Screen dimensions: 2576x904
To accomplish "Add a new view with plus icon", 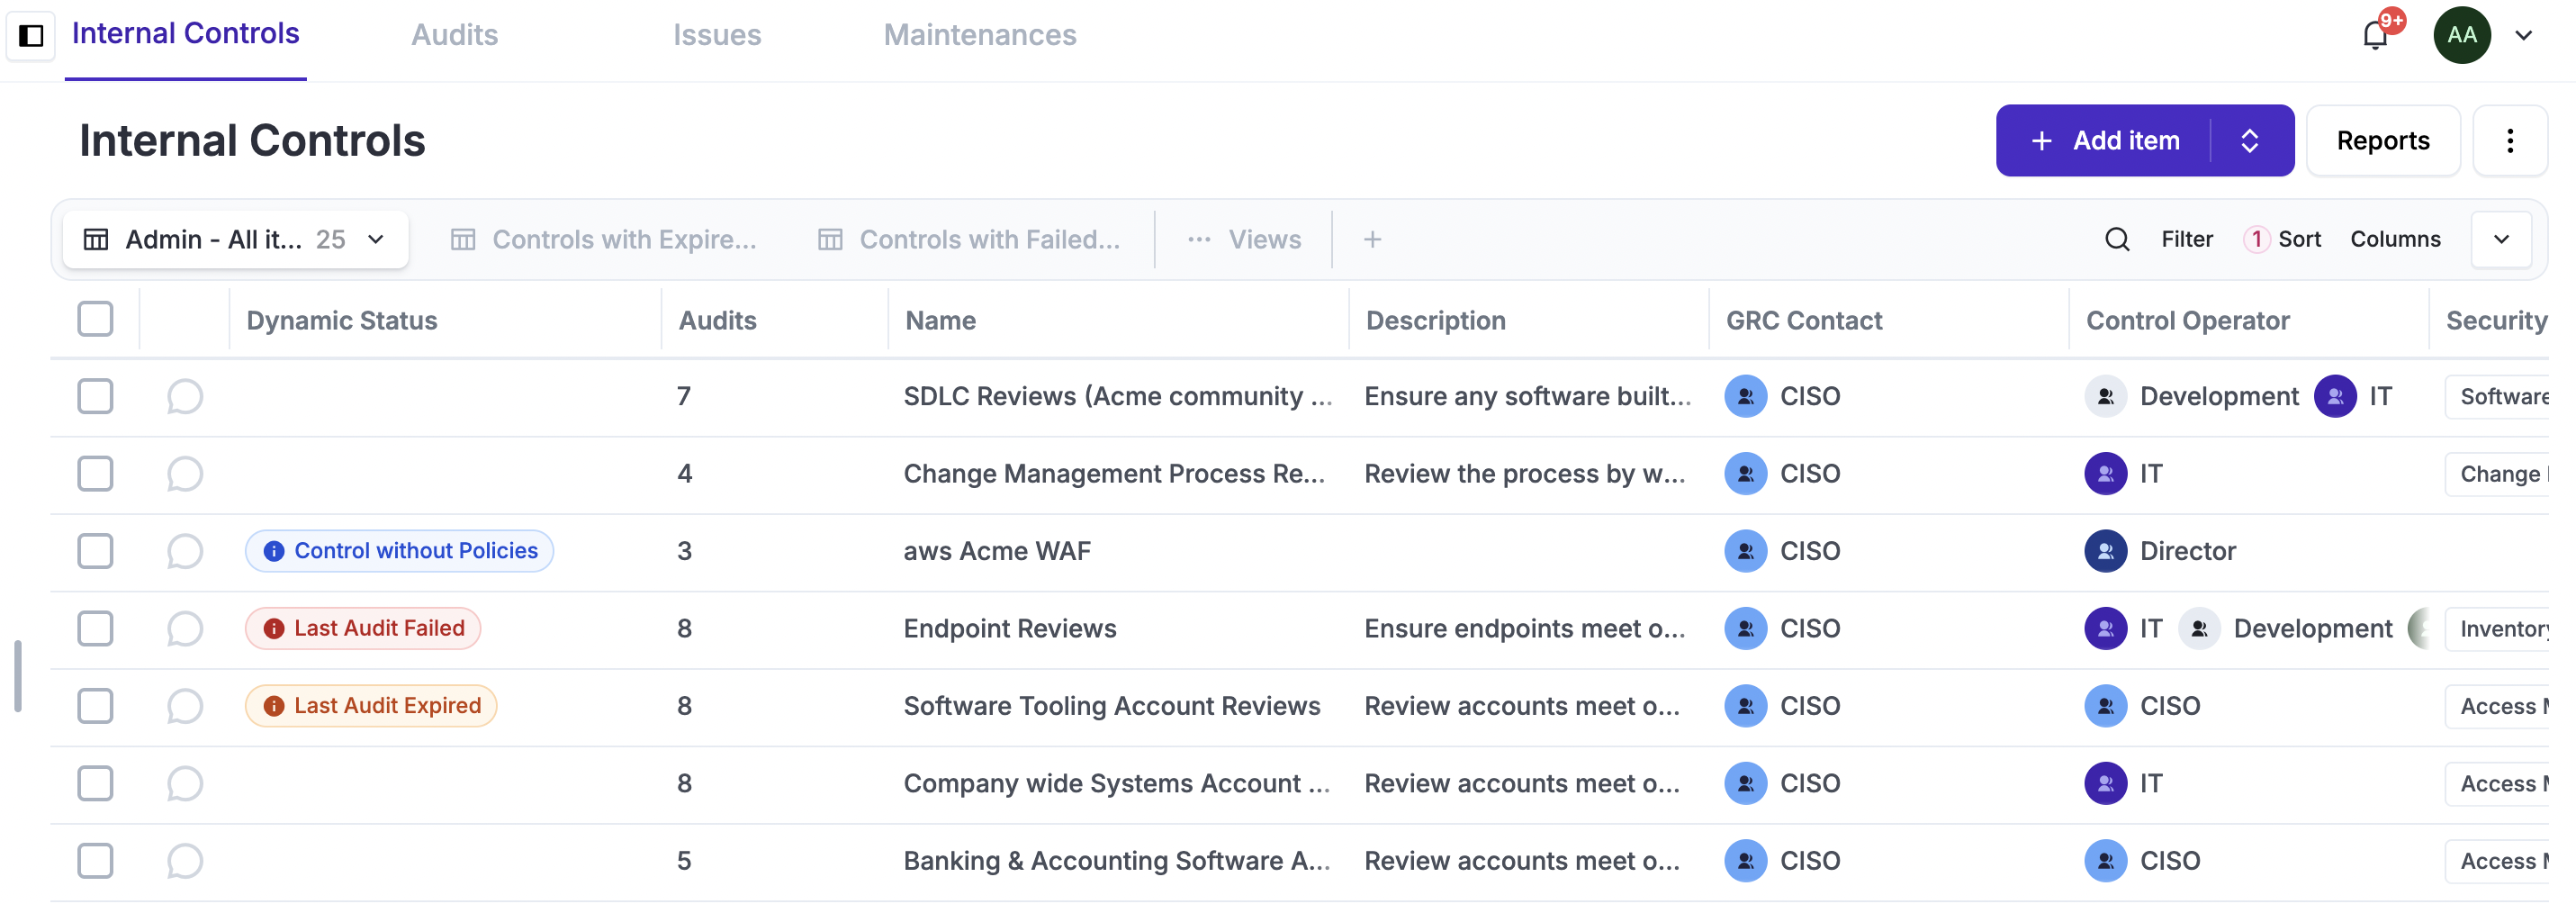I will pos(1372,239).
